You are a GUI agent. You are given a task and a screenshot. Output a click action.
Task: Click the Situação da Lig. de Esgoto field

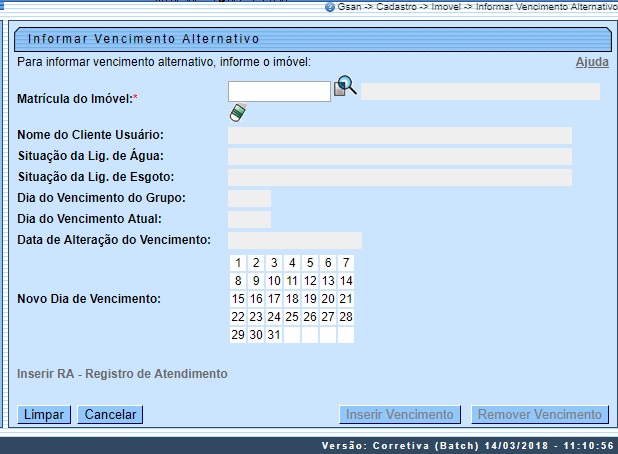tap(400, 177)
